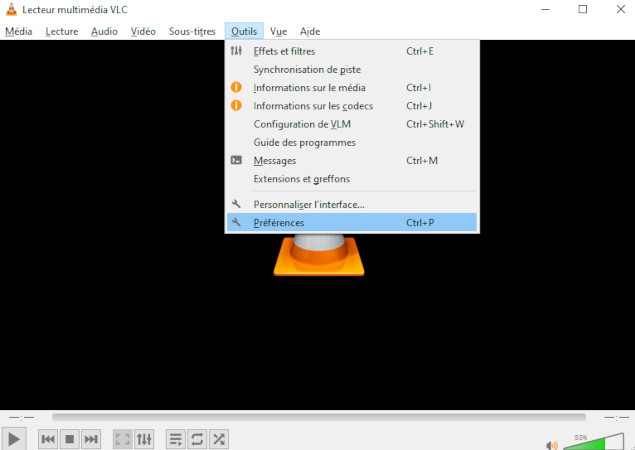This screenshot has width=635, height=450.
Task: Toggle loop mode button
Action: click(197, 439)
